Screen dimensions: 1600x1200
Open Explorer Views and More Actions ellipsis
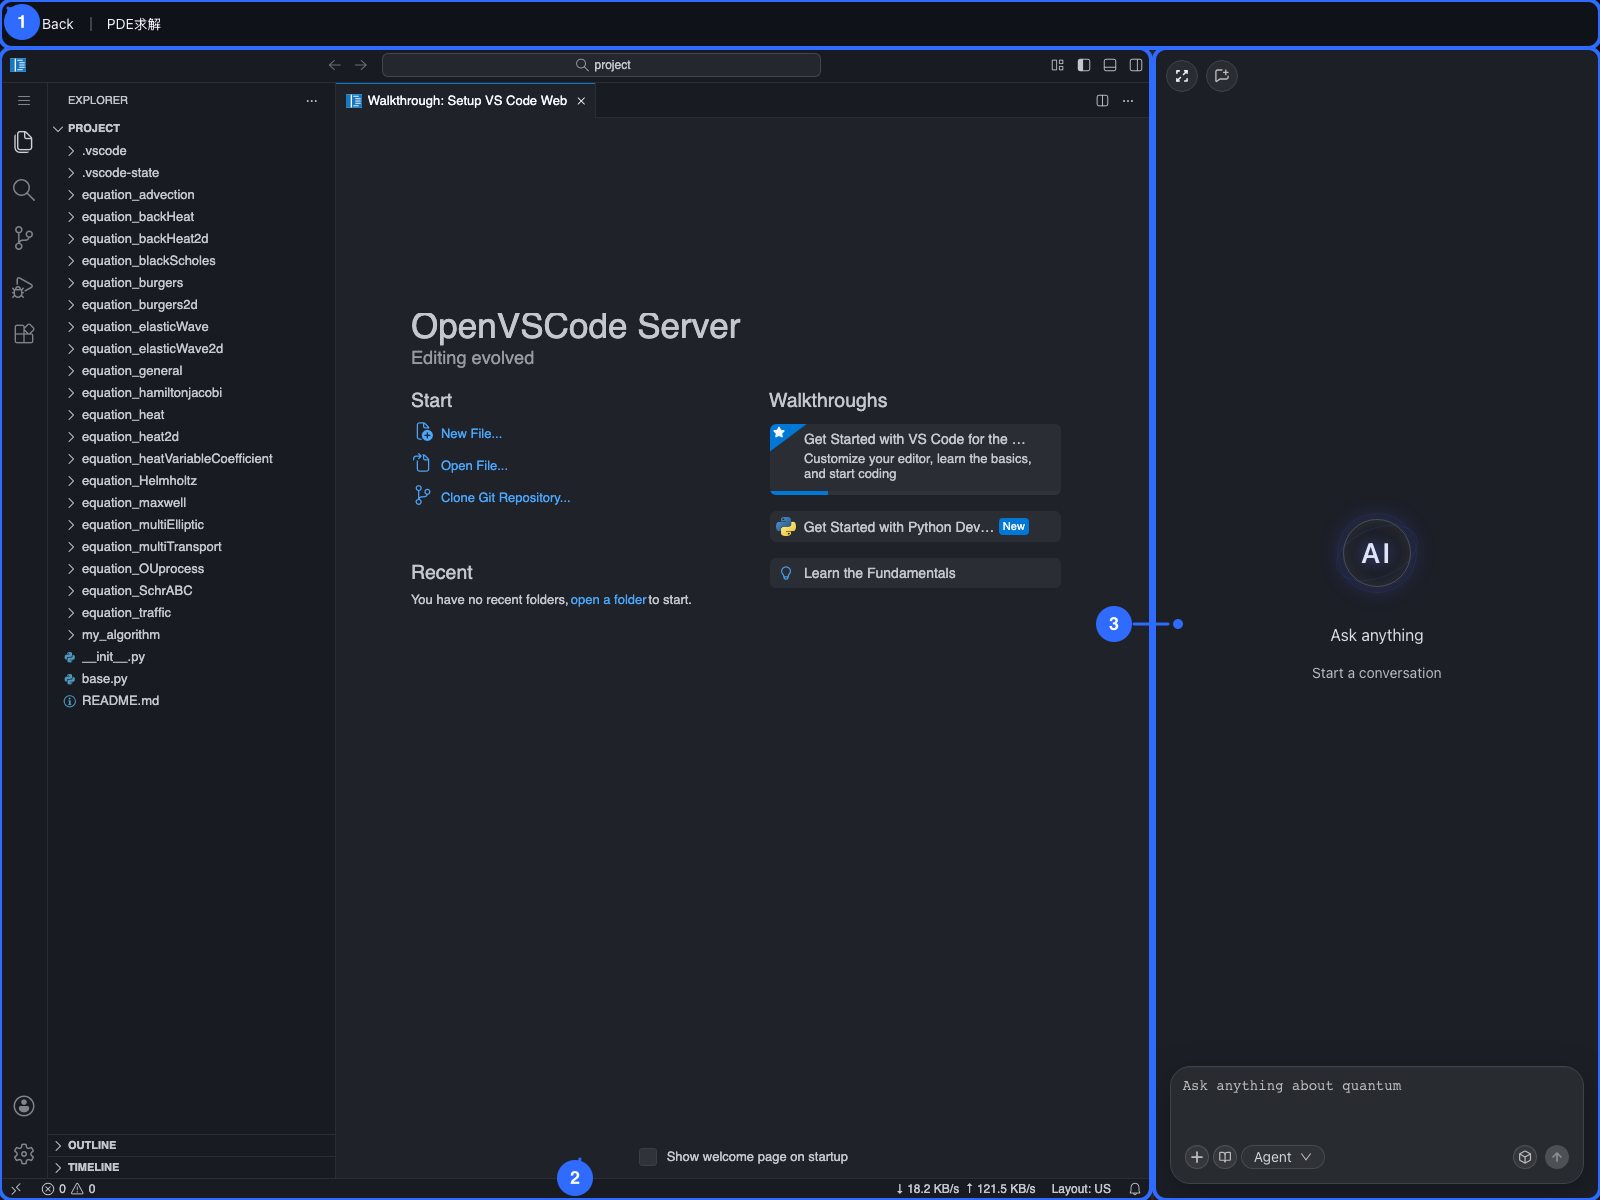[x=312, y=101]
